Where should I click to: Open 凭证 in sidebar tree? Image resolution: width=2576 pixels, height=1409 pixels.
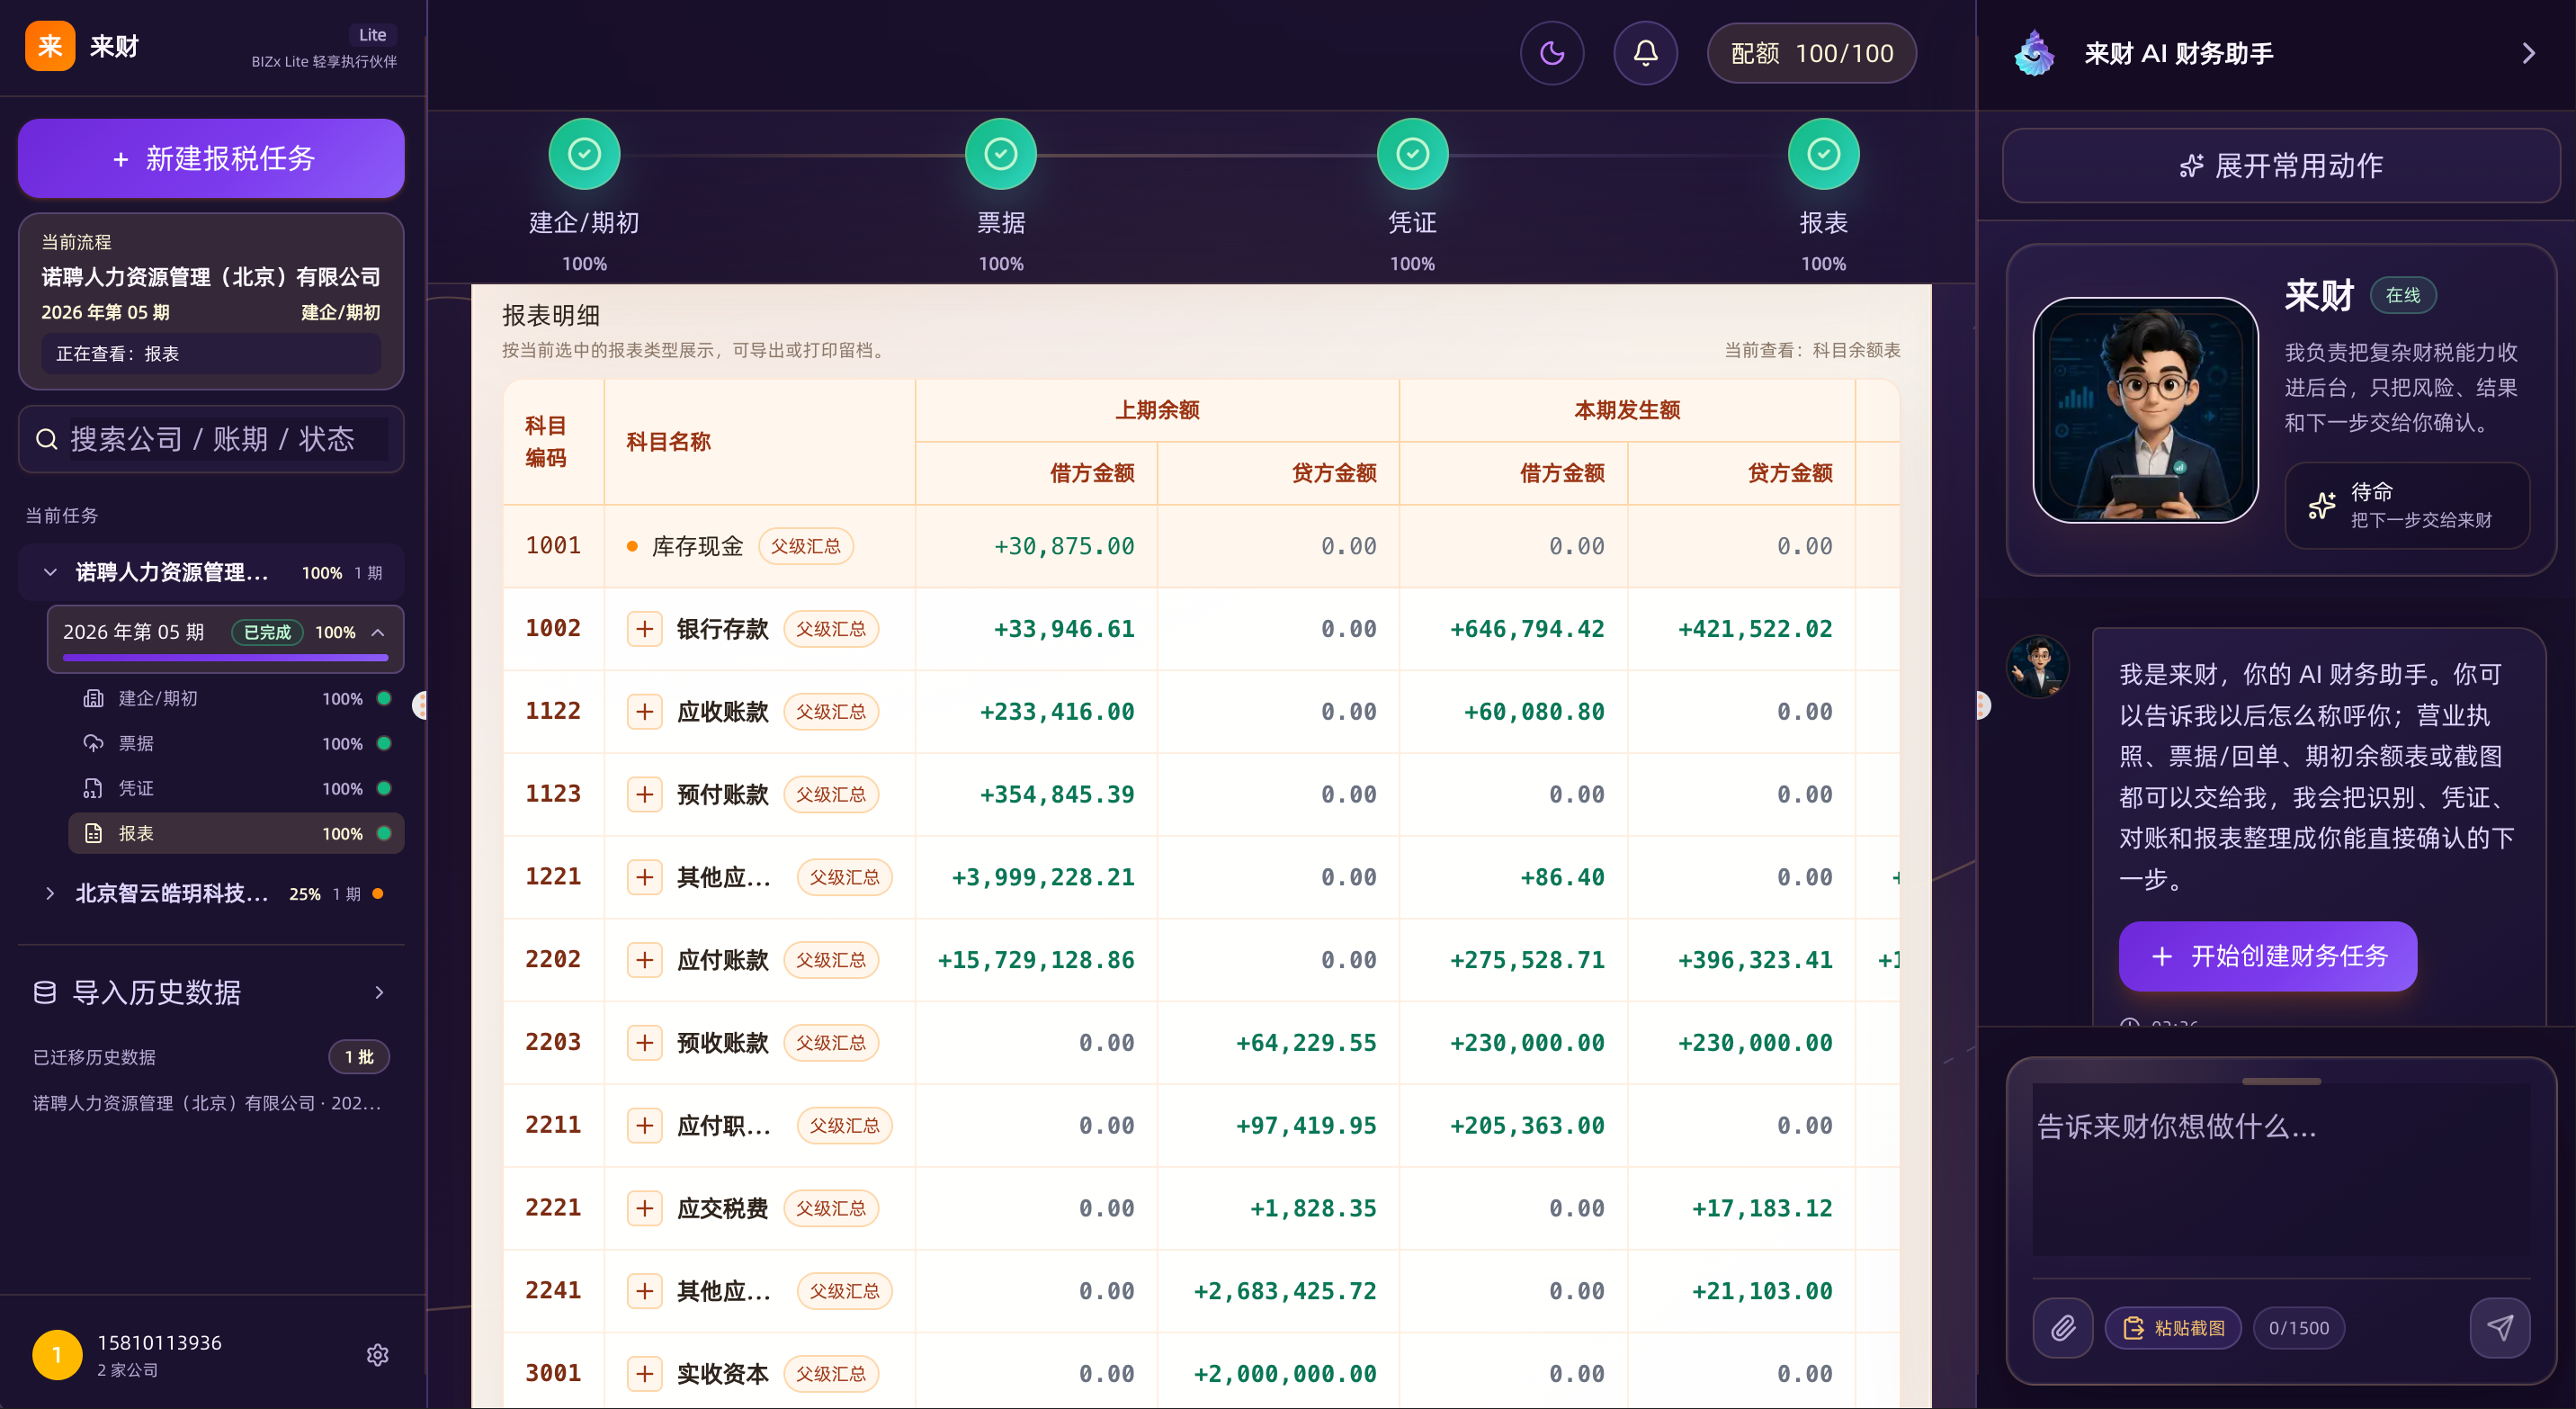pyautogui.click(x=236, y=788)
